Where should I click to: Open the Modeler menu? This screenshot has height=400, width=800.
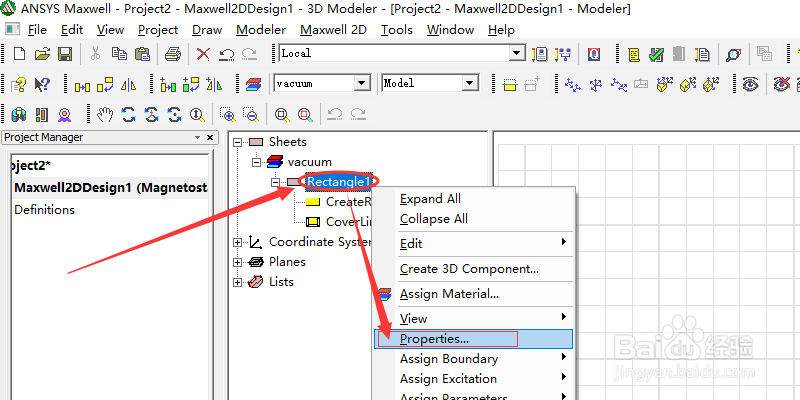point(261,30)
